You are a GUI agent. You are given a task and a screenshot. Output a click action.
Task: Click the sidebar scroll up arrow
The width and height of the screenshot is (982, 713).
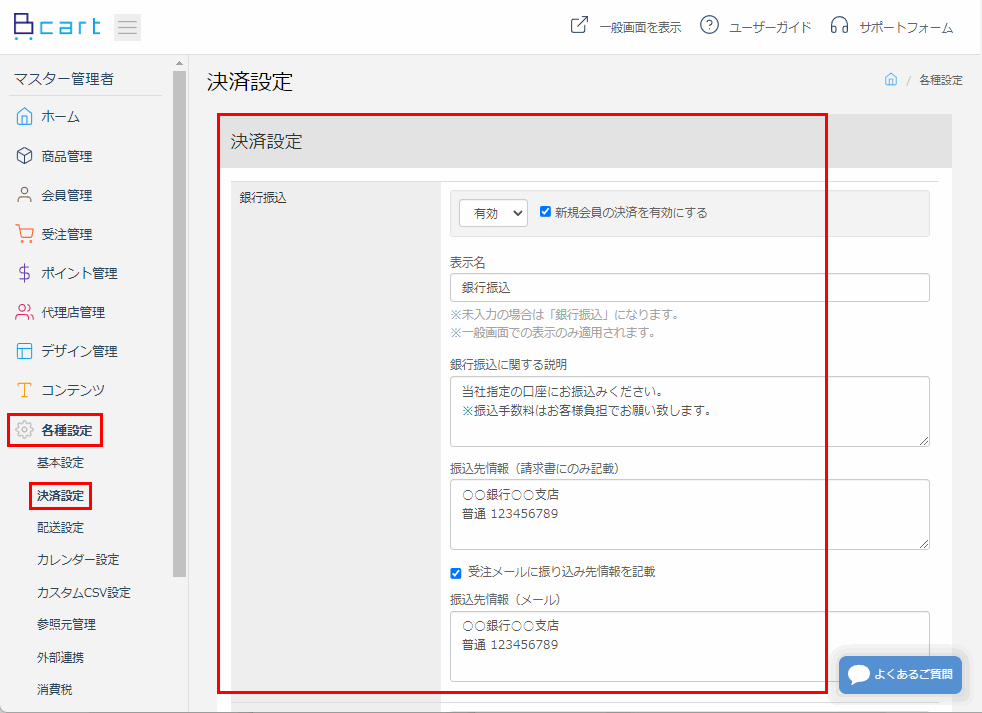180,63
